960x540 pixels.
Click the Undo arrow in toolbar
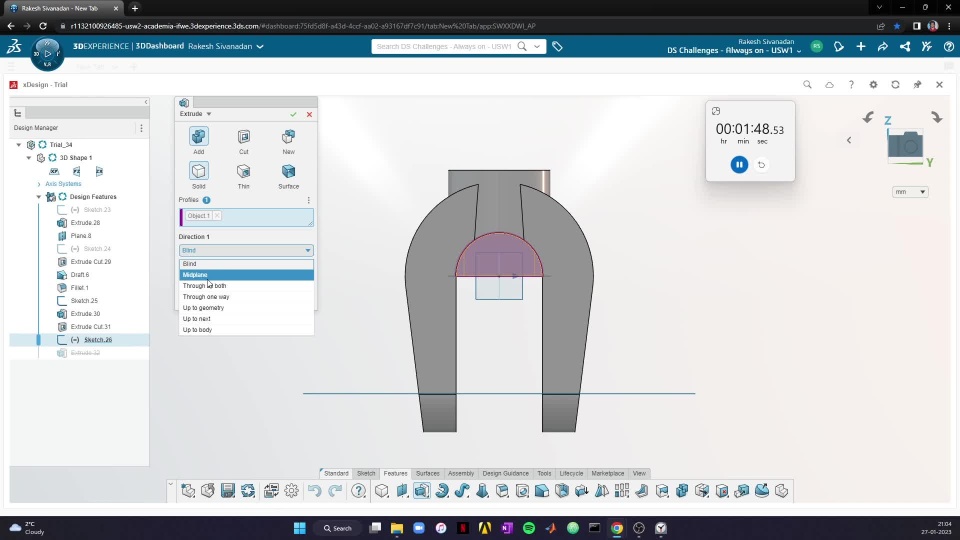tap(314, 490)
